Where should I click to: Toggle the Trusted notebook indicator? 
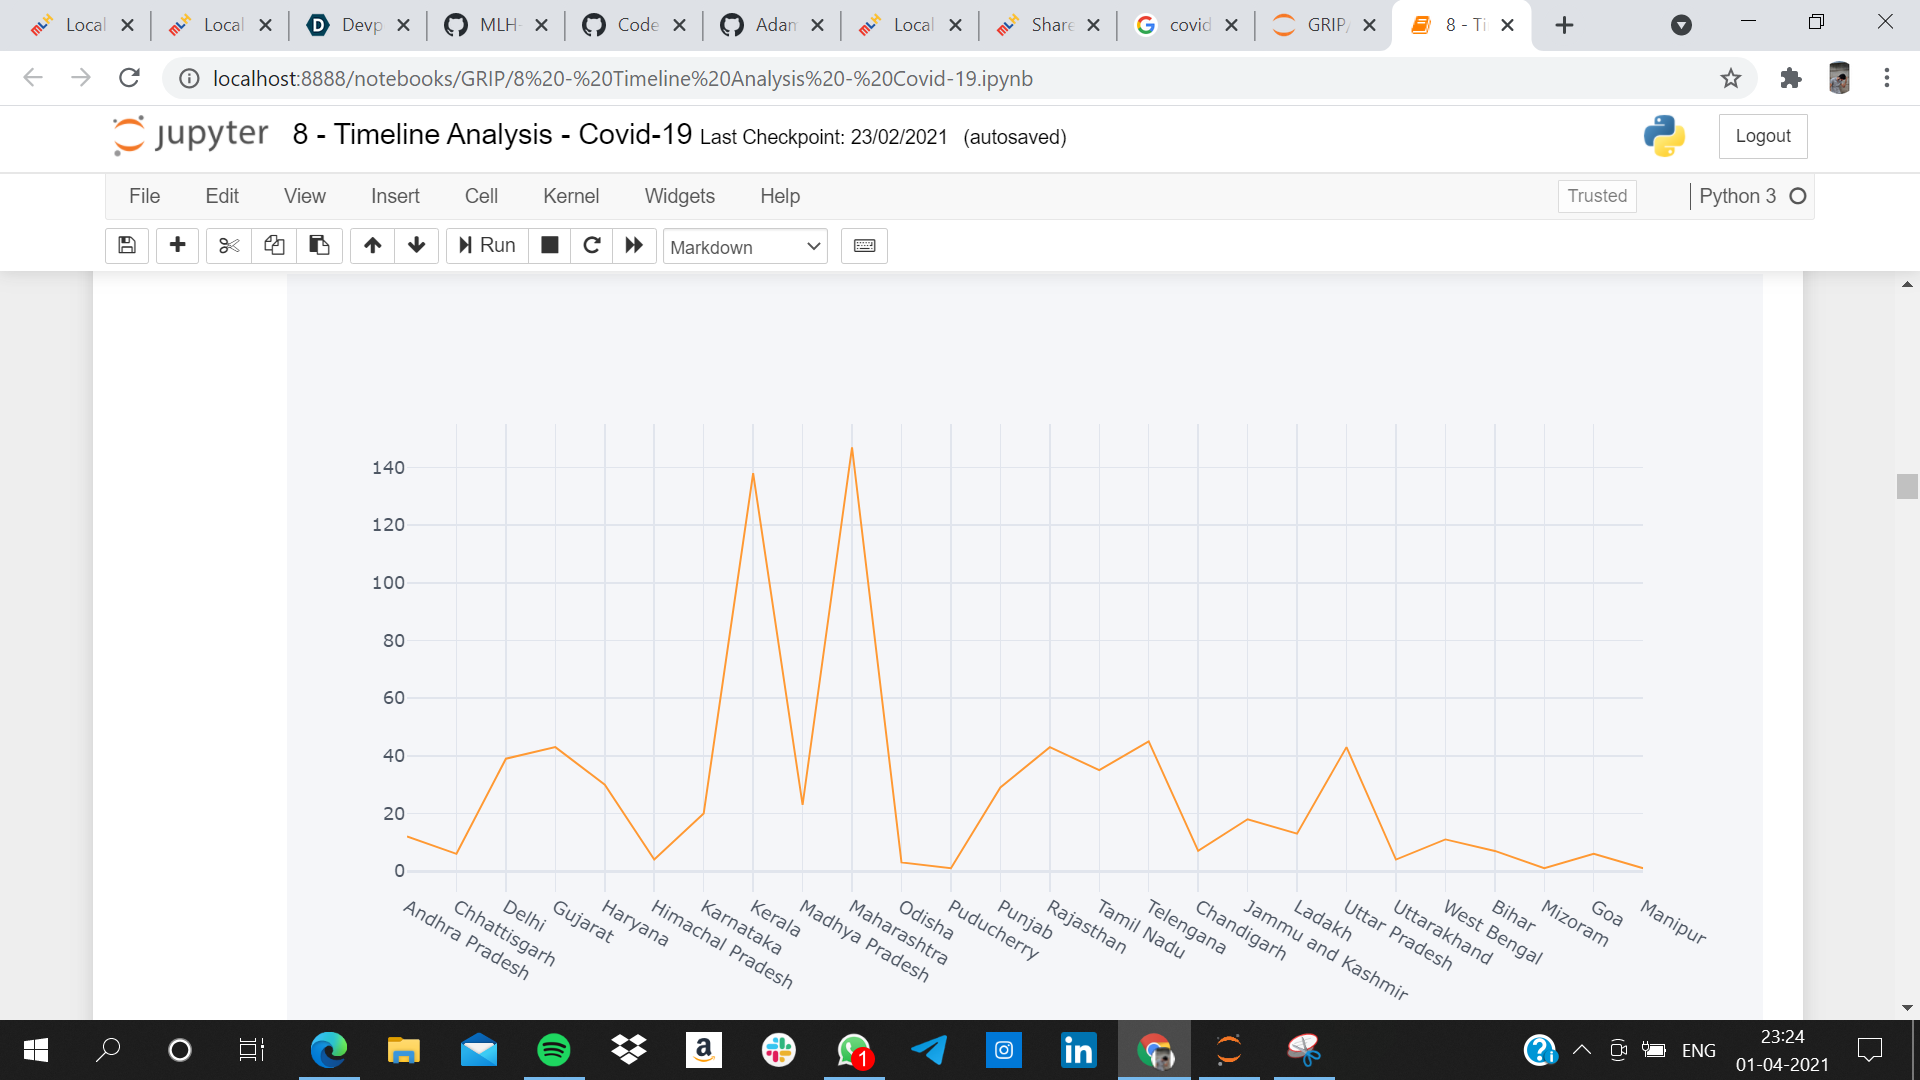pos(1596,196)
